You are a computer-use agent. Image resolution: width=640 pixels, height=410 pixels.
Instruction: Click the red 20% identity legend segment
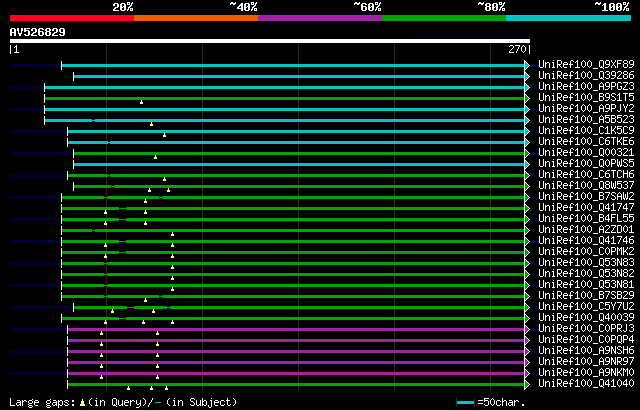[x=71, y=18]
